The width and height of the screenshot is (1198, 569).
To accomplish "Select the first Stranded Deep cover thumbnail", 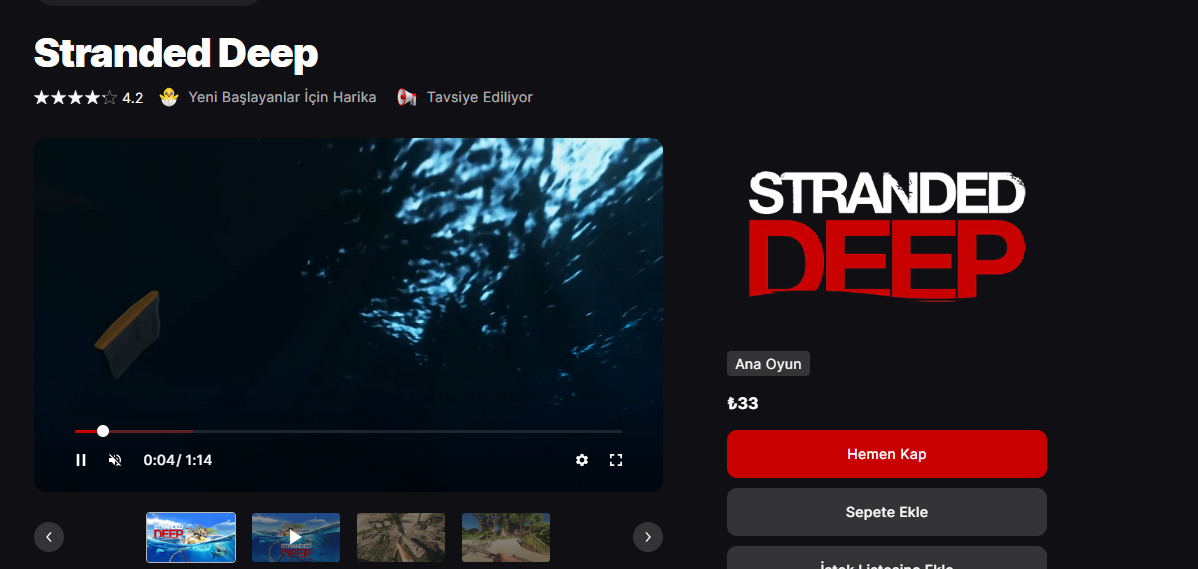I will [191, 538].
